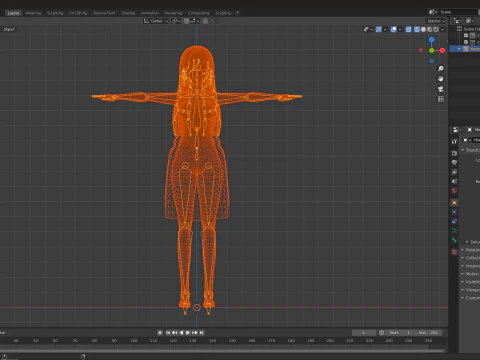This screenshot has width=480, height=360.
Task: Toggle X-ray mode
Action: [408, 29]
